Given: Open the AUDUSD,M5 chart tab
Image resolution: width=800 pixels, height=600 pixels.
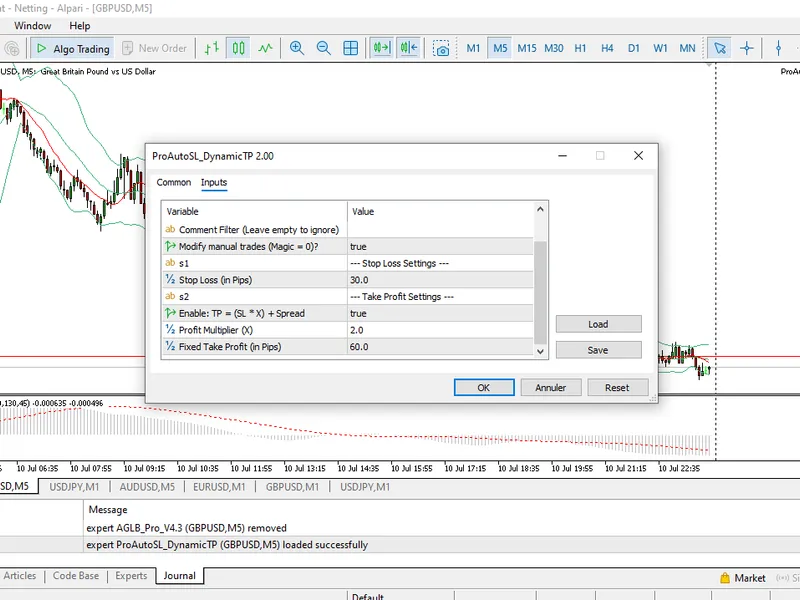Looking at the screenshot, I should coord(147,487).
